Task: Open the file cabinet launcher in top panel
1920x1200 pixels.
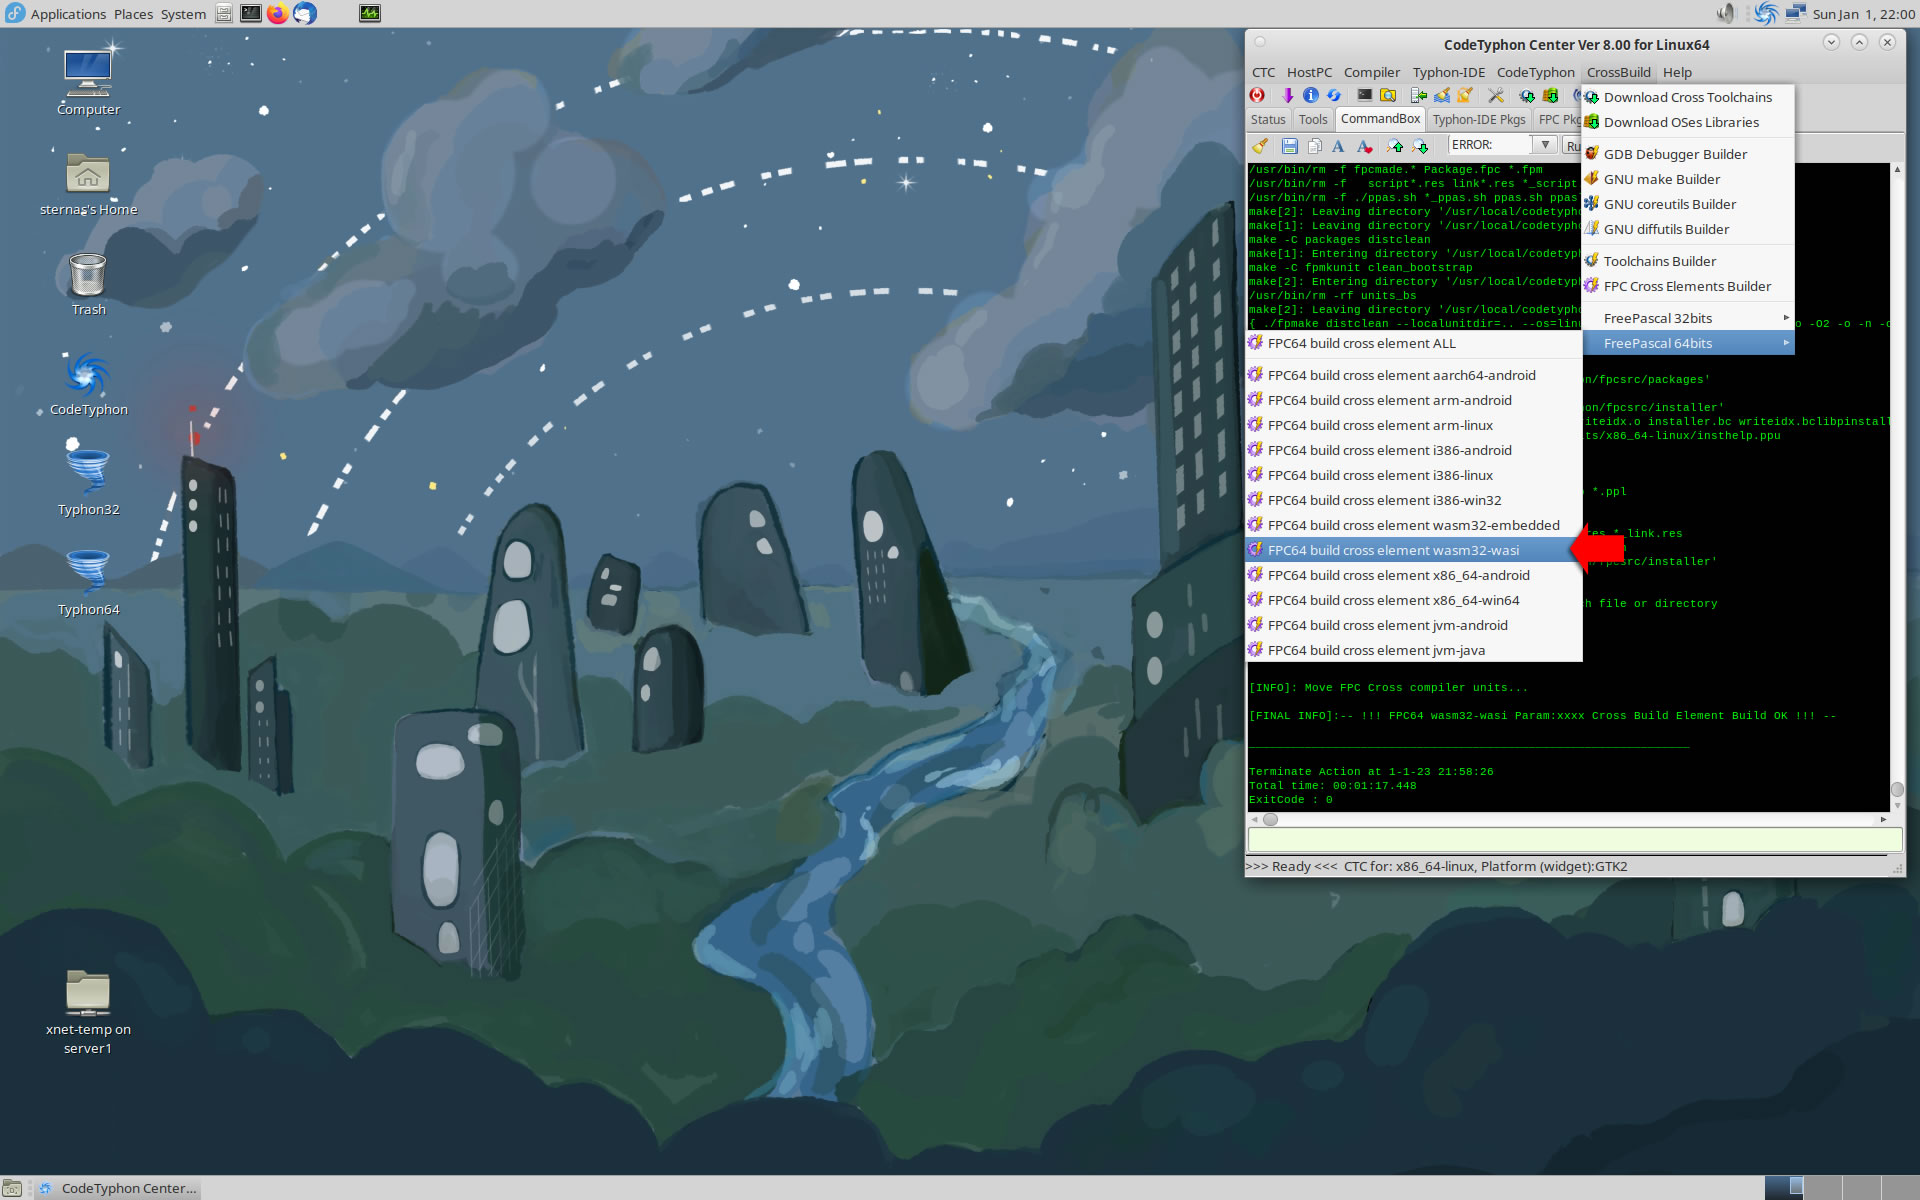Action: (224, 13)
